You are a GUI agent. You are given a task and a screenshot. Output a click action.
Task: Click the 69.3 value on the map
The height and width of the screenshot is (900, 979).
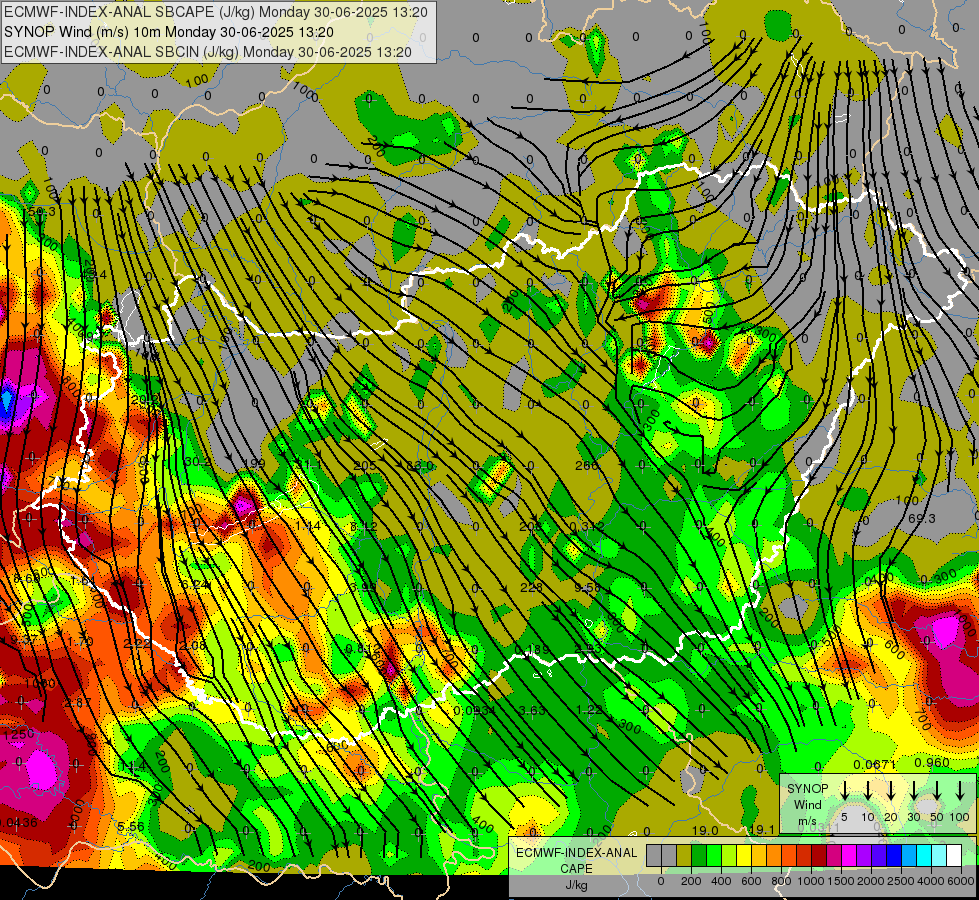coord(922,519)
